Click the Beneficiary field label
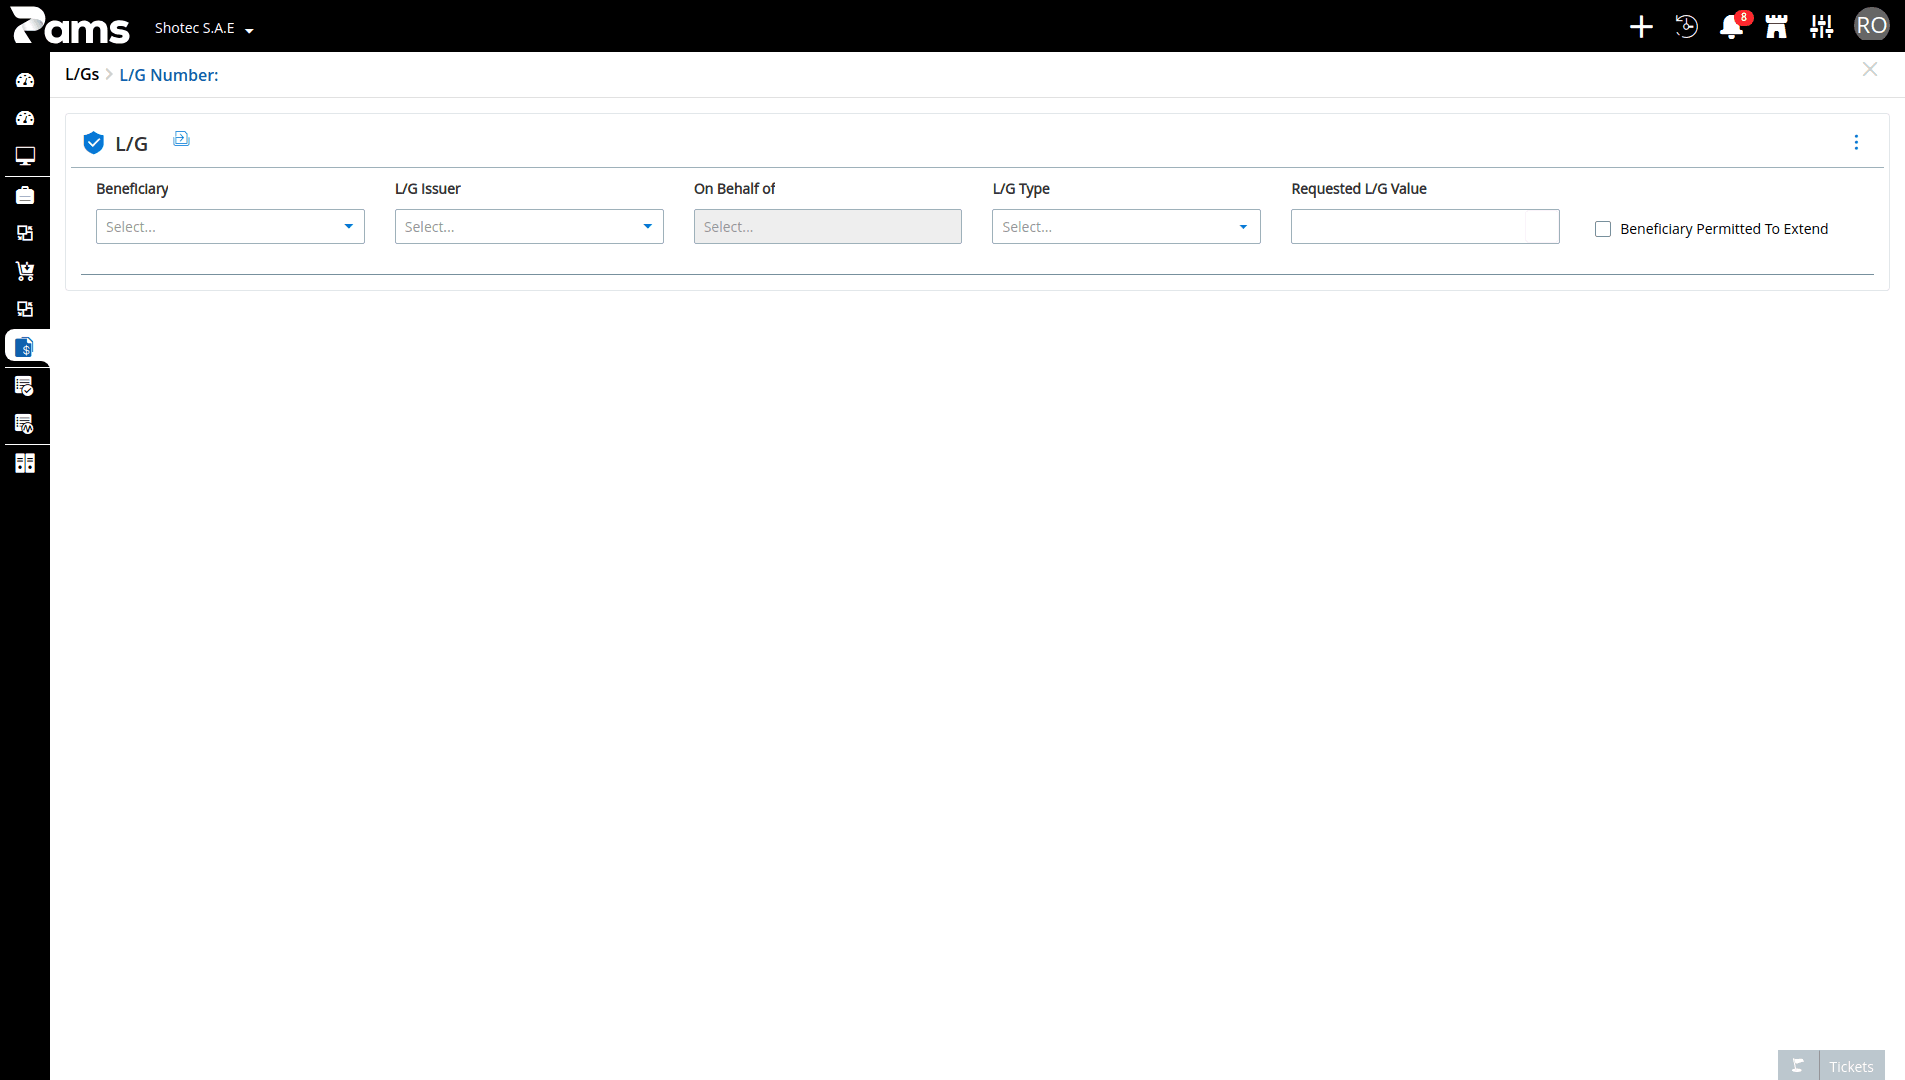This screenshot has height=1080, width=1905. pos(132,189)
